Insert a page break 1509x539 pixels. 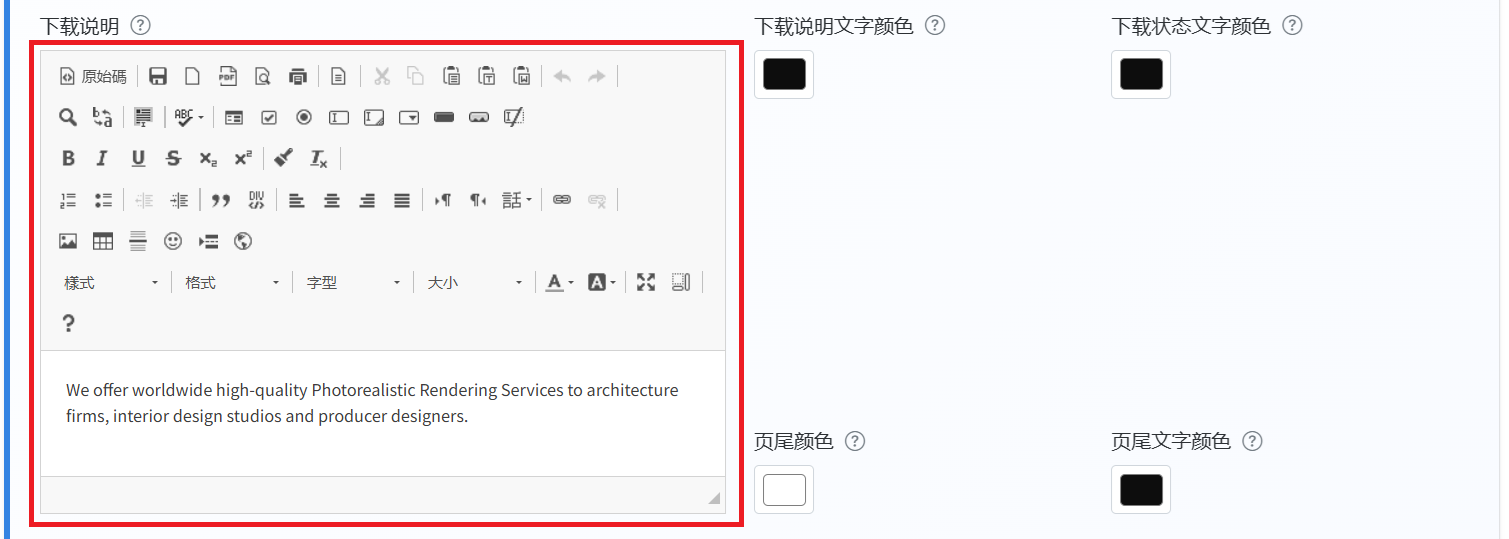click(x=208, y=241)
